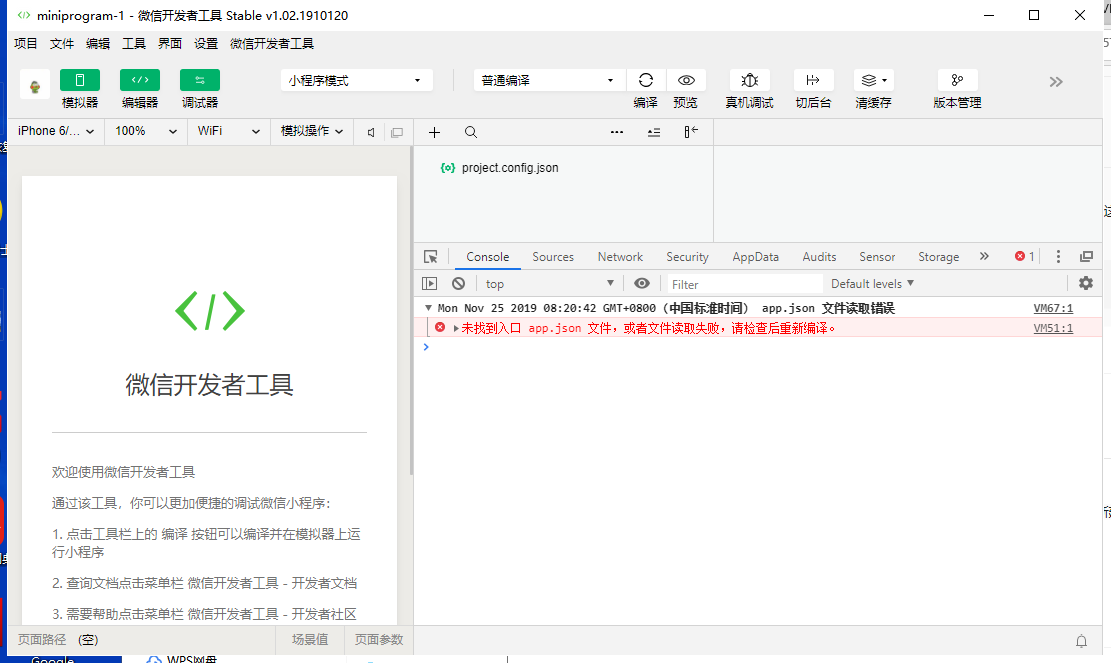Open 版本管理 version control
1111x663 pixels.
(957, 80)
